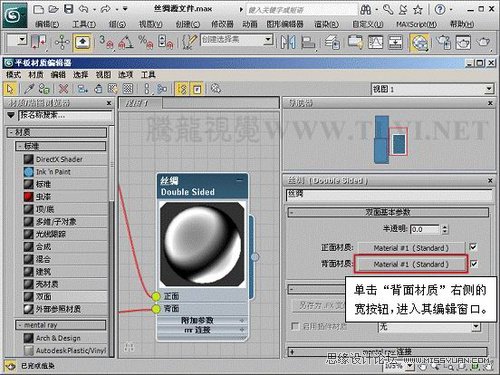This screenshot has height=375, width=500.
Task: Click the 正面材质 Material #1 (Standard) button
Action: 411,248
